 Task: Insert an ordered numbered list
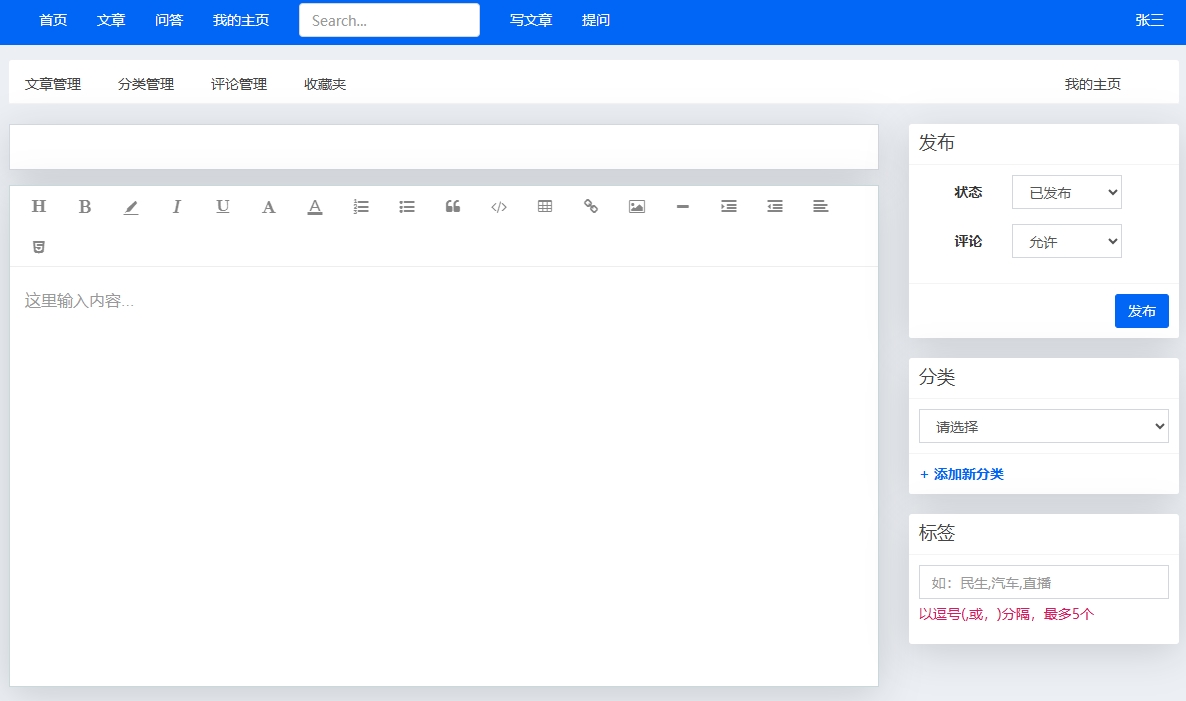point(361,206)
